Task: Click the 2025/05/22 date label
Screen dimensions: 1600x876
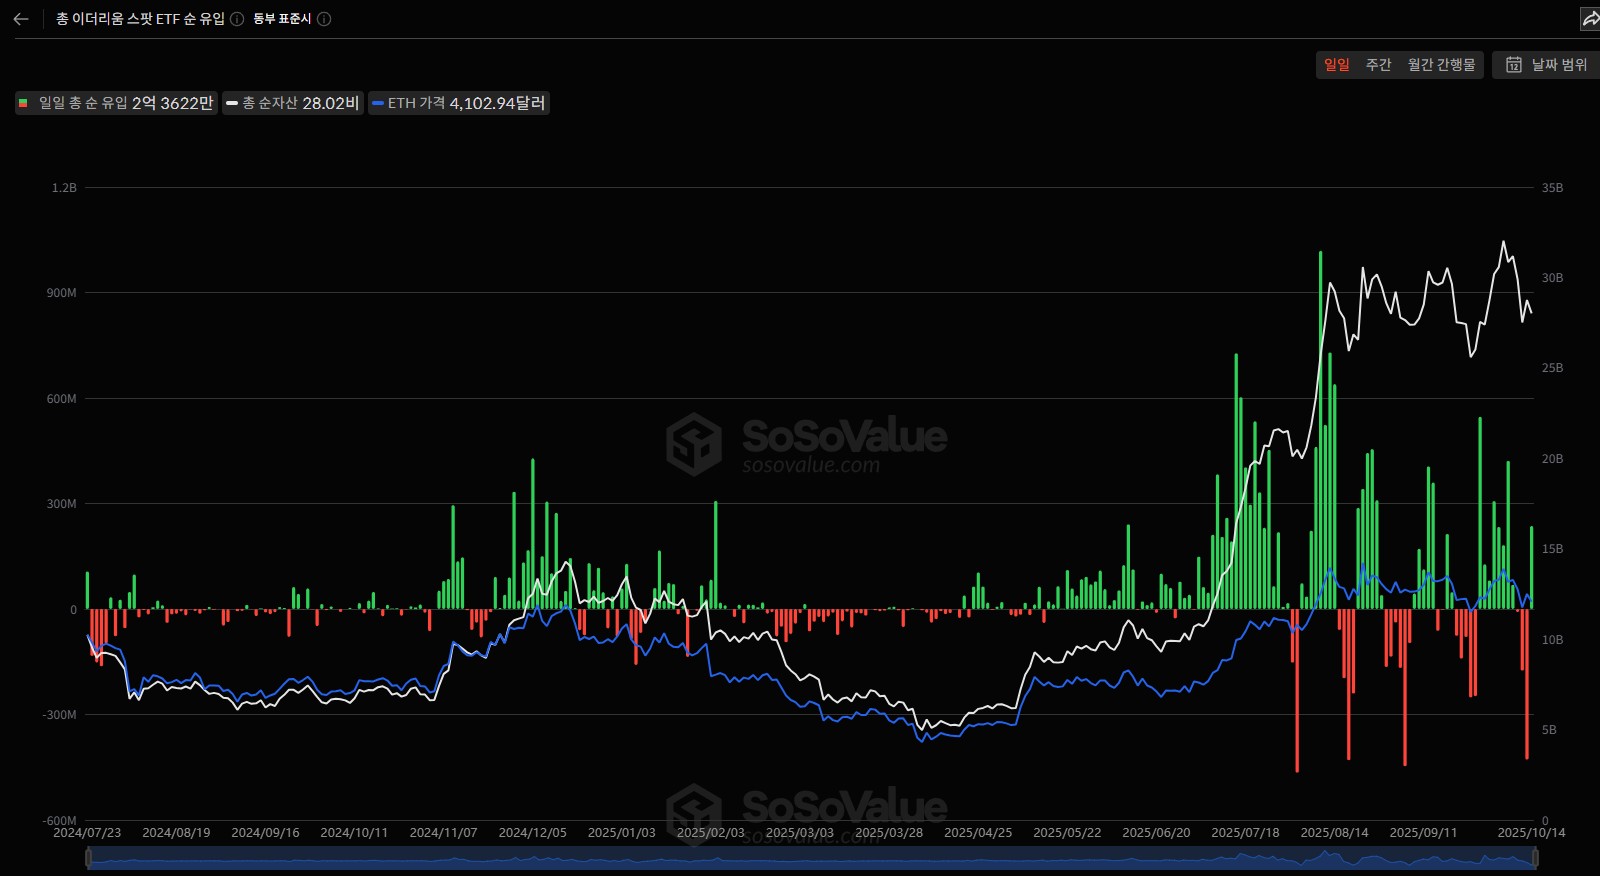Action: click(x=1067, y=833)
